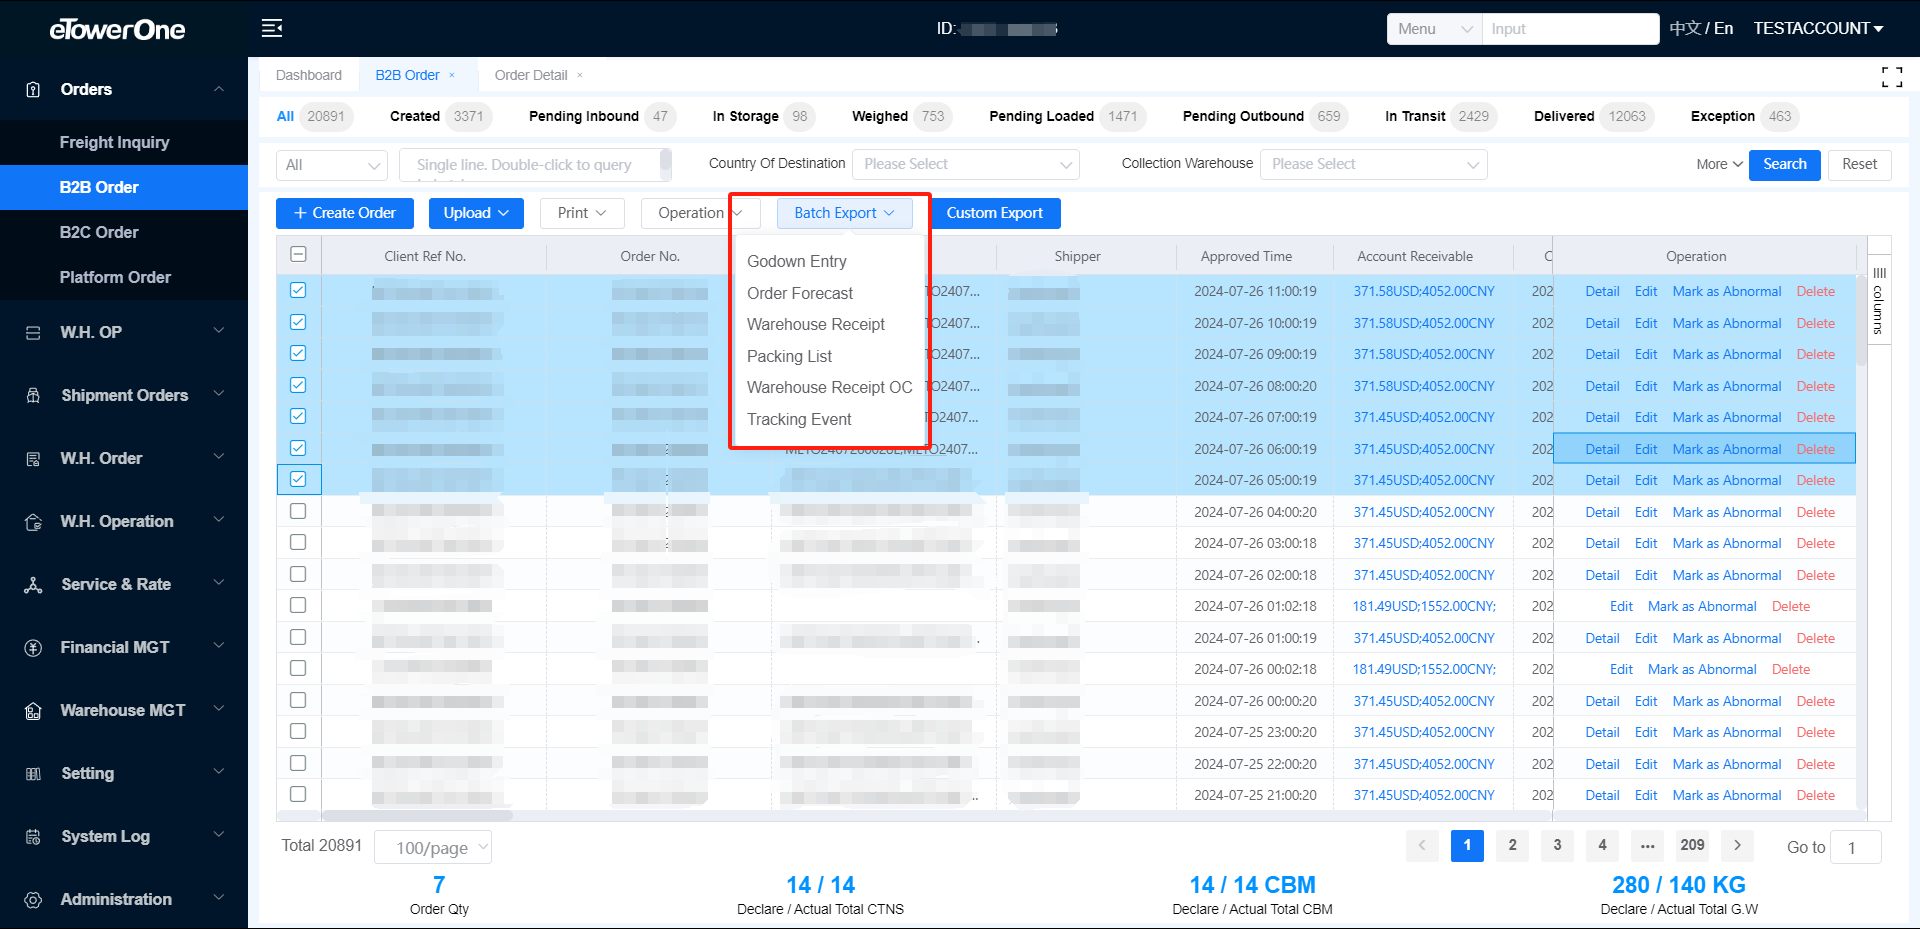Open the Batch Export dropdown
1920x929 pixels.
tap(844, 213)
